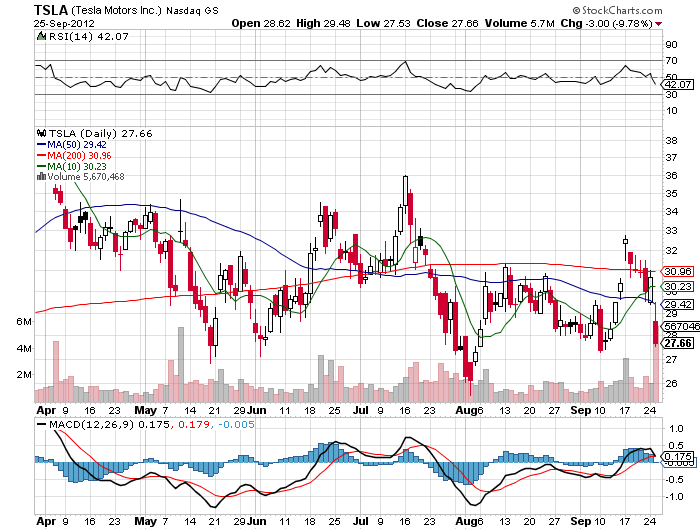Click the blue price tag 29.42
The width and height of the screenshot is (700, 530).
pos(678,305)
